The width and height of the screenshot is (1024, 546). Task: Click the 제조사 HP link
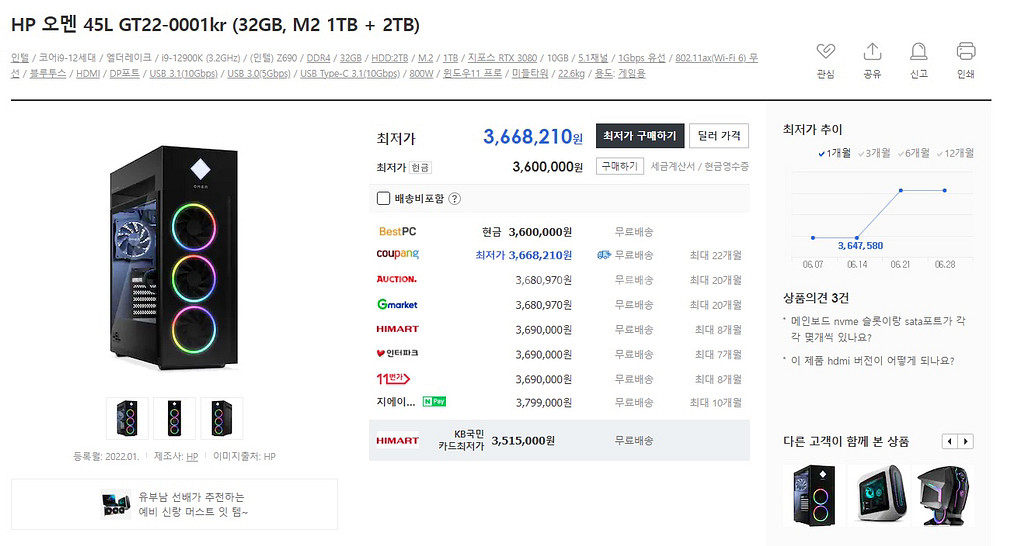click(192, 457)
